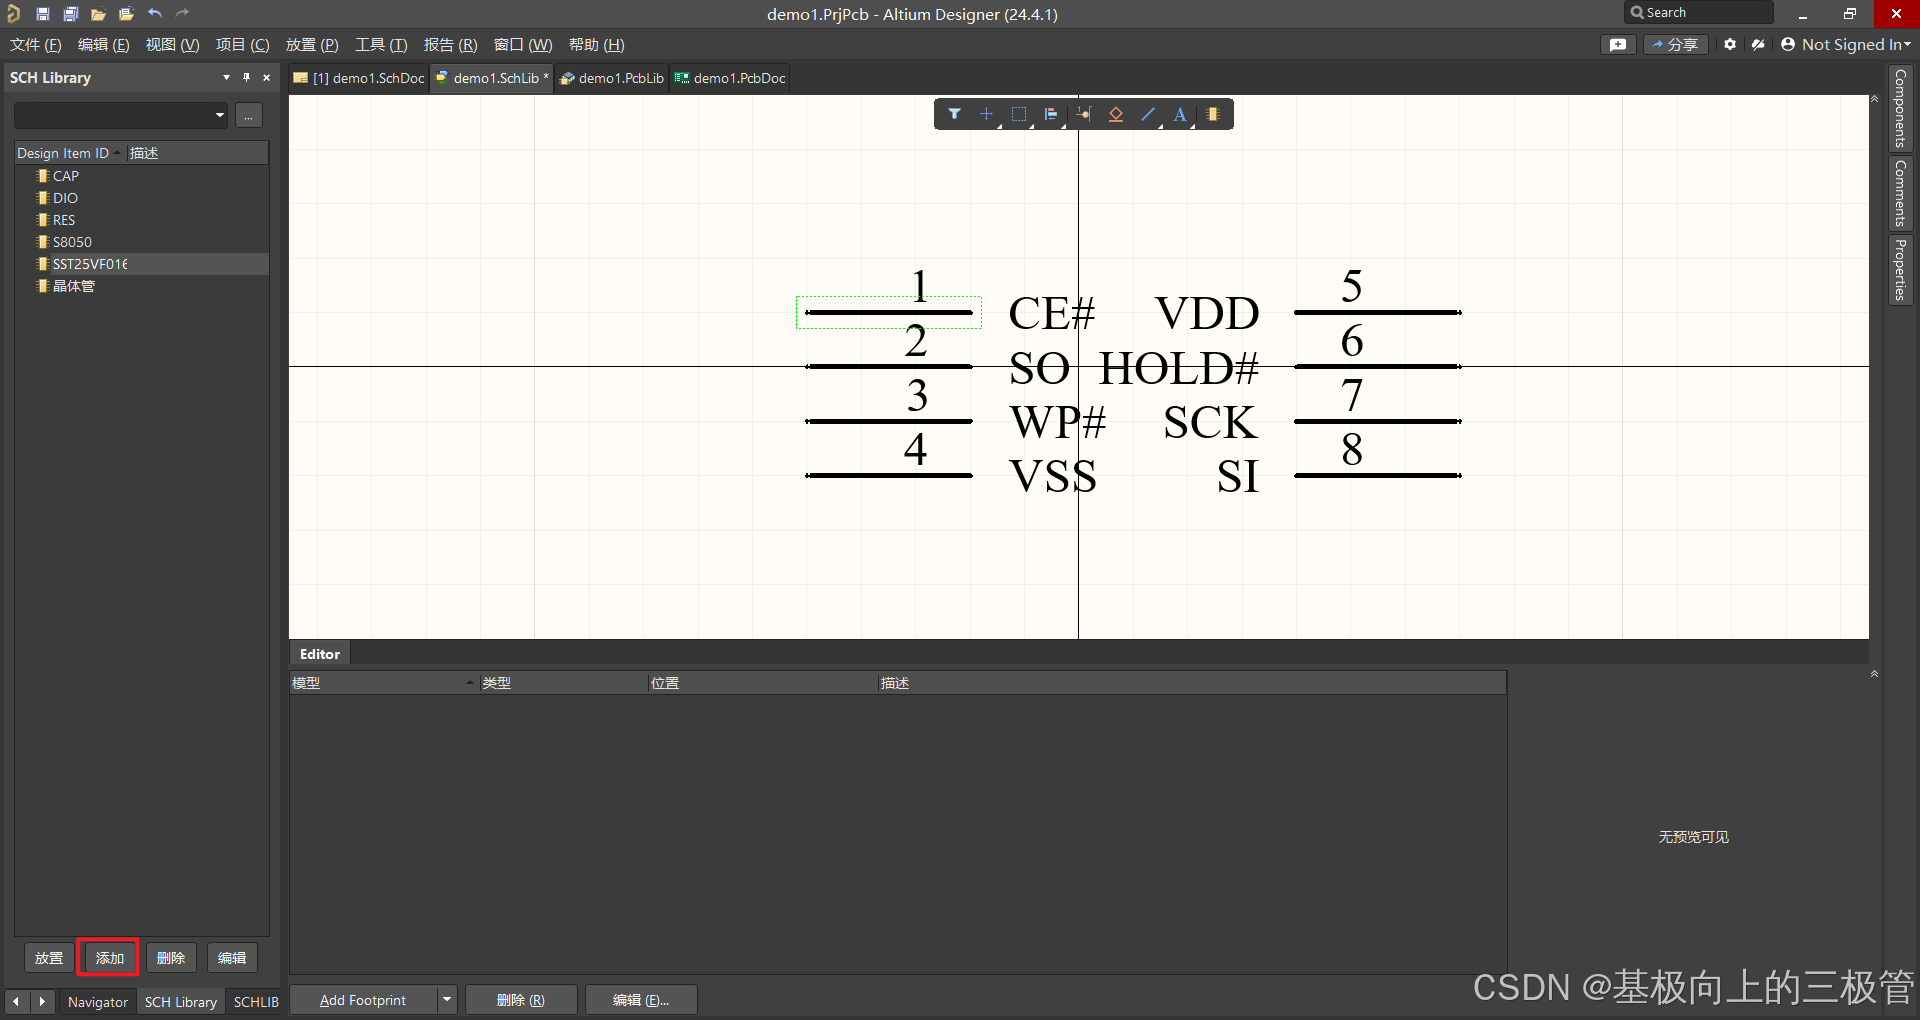Open the 帮助 (H) menu
The width and height of the screenshot is (1920, 1020).
coord(597,45)
